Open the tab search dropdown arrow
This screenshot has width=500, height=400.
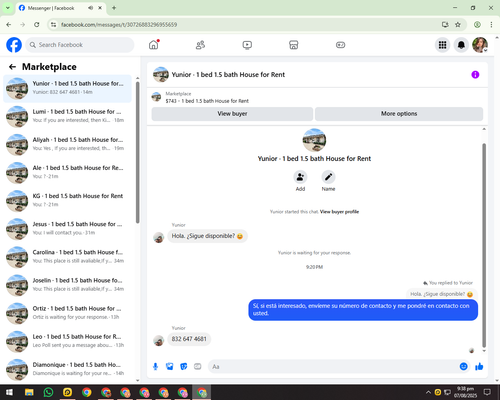tap(7, 8)
